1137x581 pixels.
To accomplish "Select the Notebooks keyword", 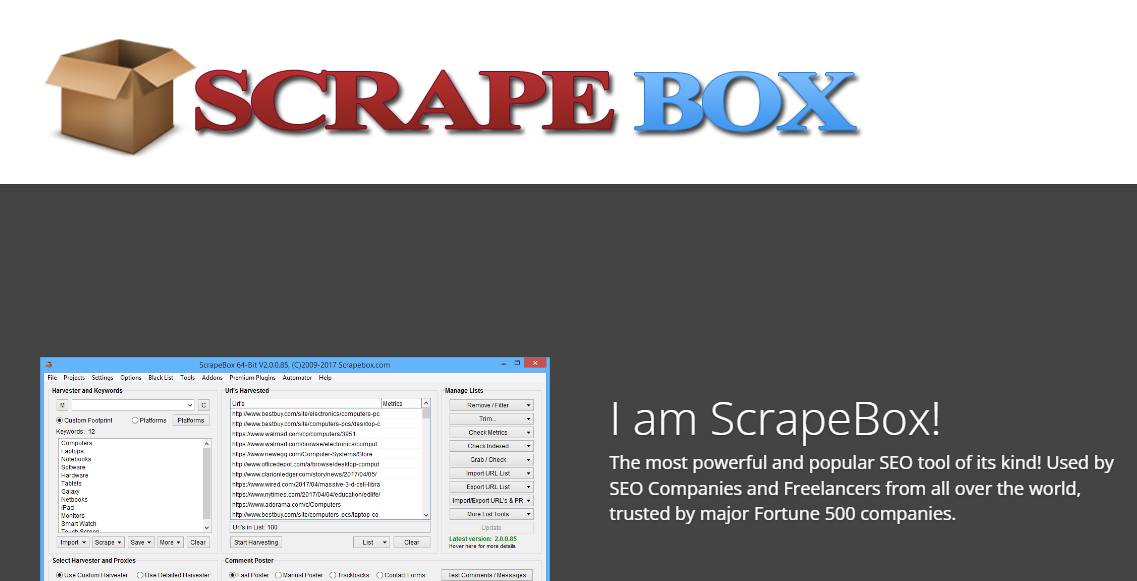I will pos(76,459).
